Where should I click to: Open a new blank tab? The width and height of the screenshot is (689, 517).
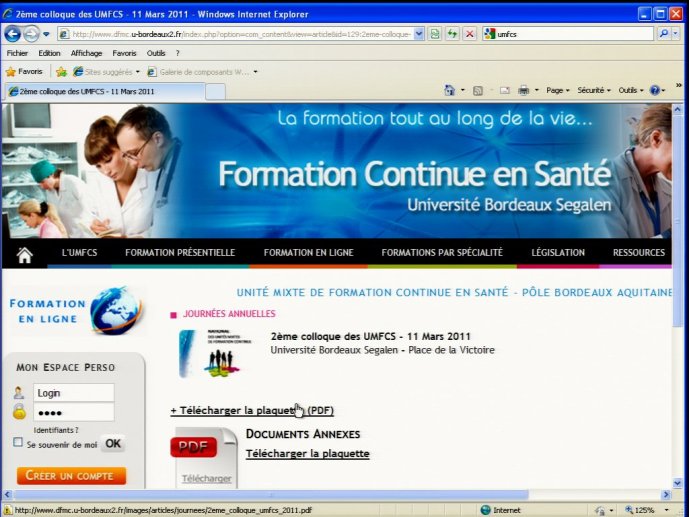tap(215, 92)
